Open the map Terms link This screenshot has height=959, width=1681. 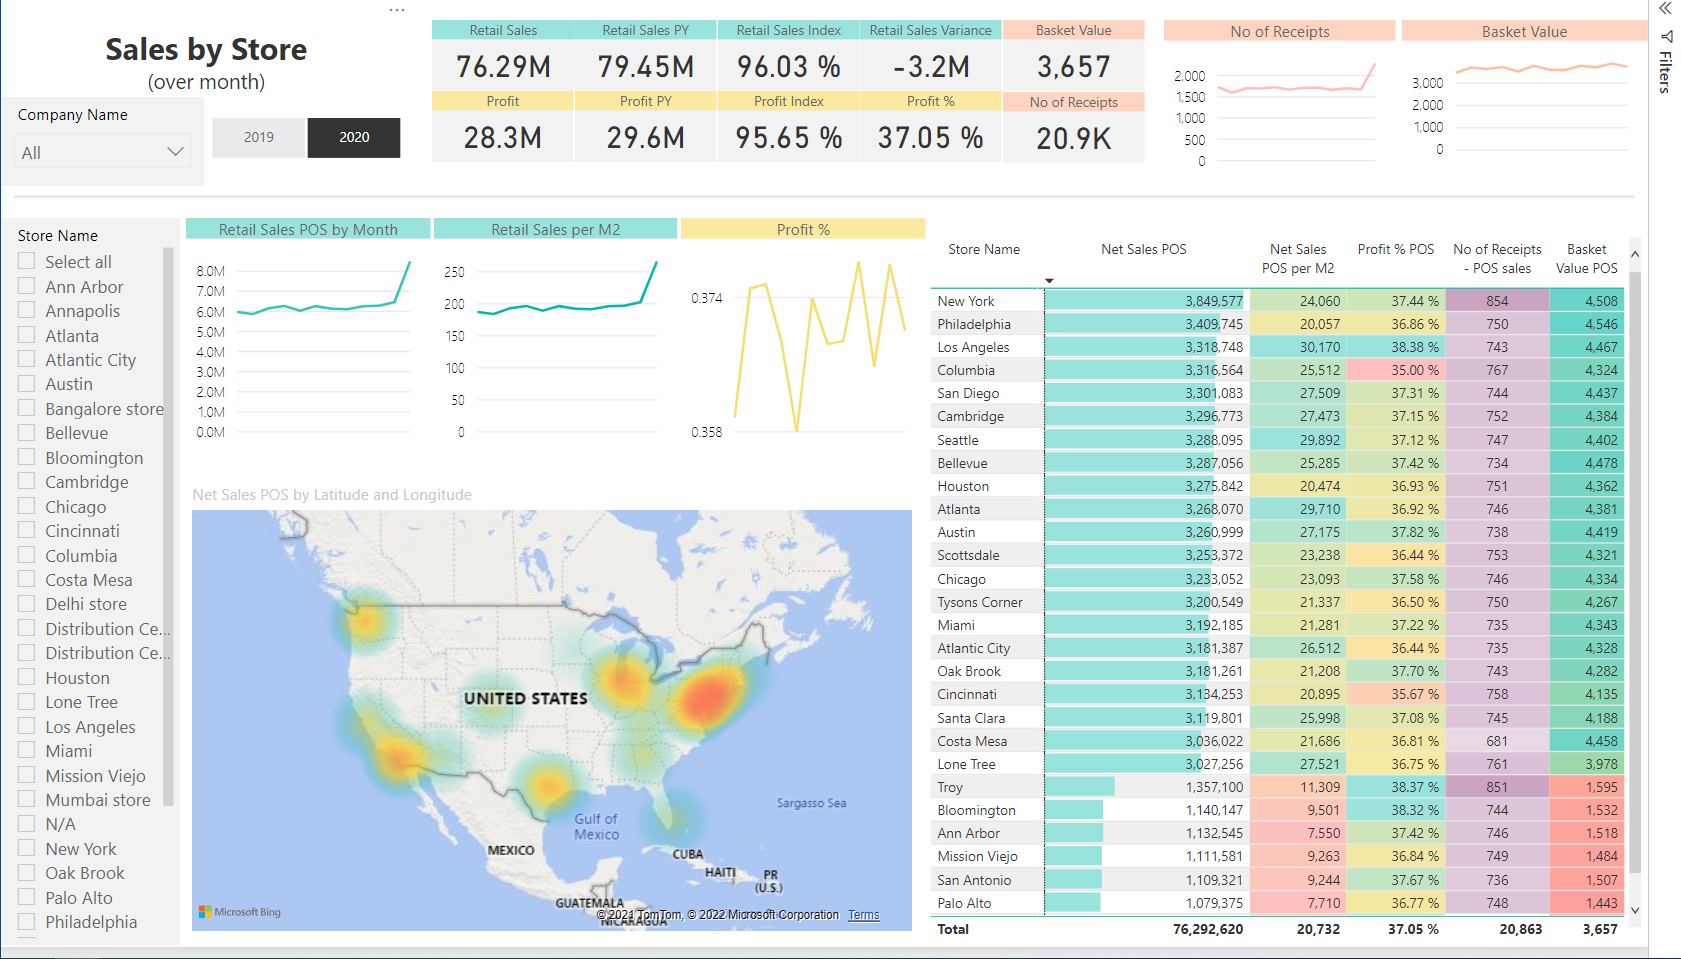tap(863, 915)
